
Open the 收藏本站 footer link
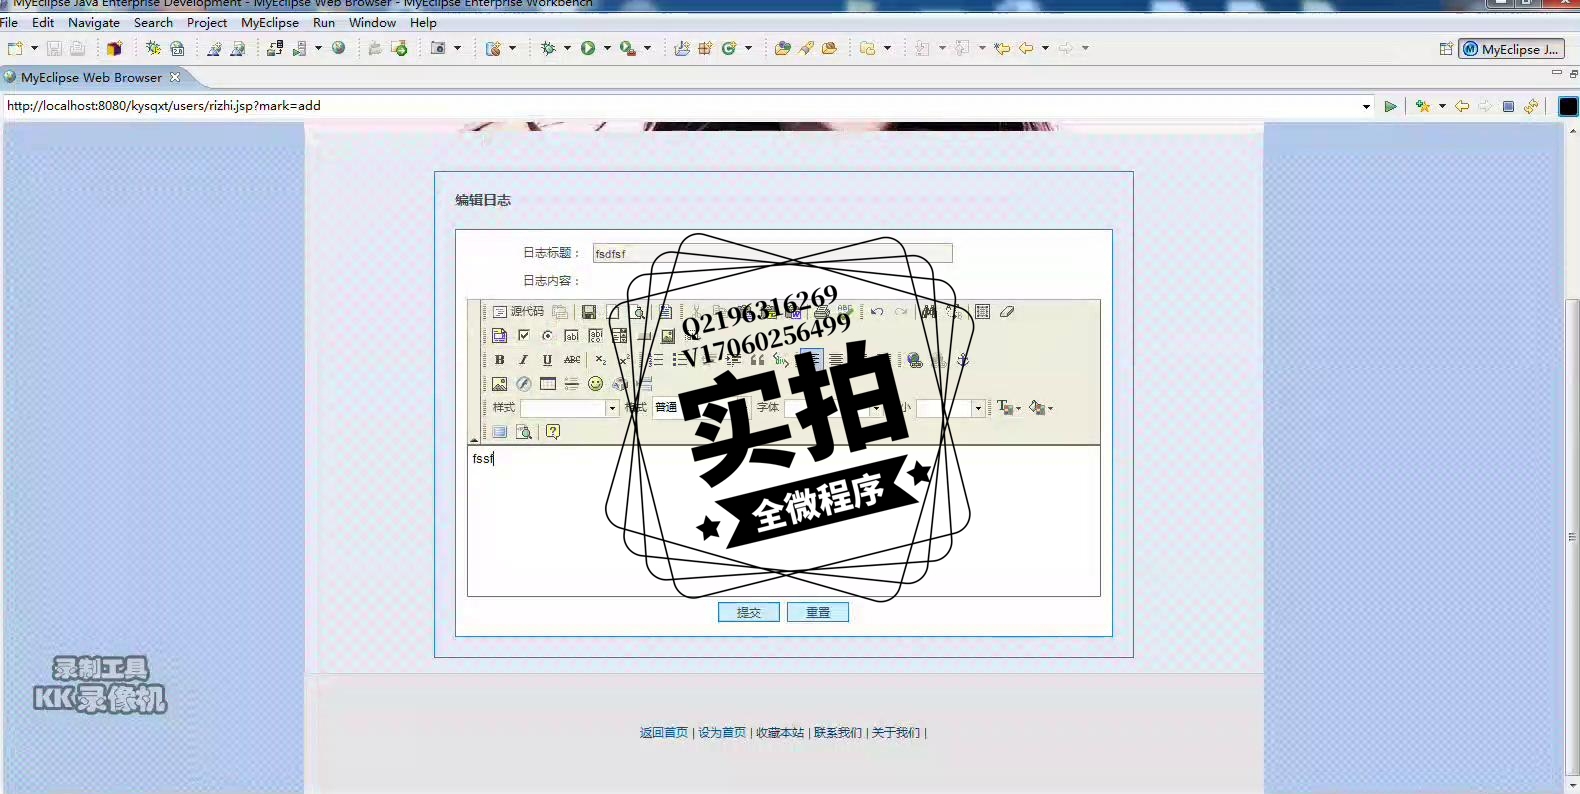tap(780, 733)
